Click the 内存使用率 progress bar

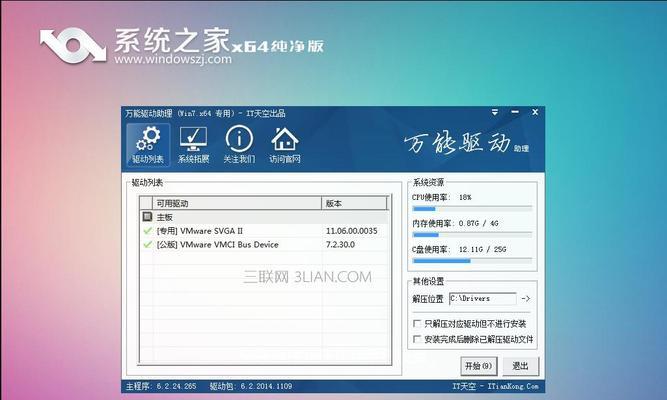(x=472, y=235)
